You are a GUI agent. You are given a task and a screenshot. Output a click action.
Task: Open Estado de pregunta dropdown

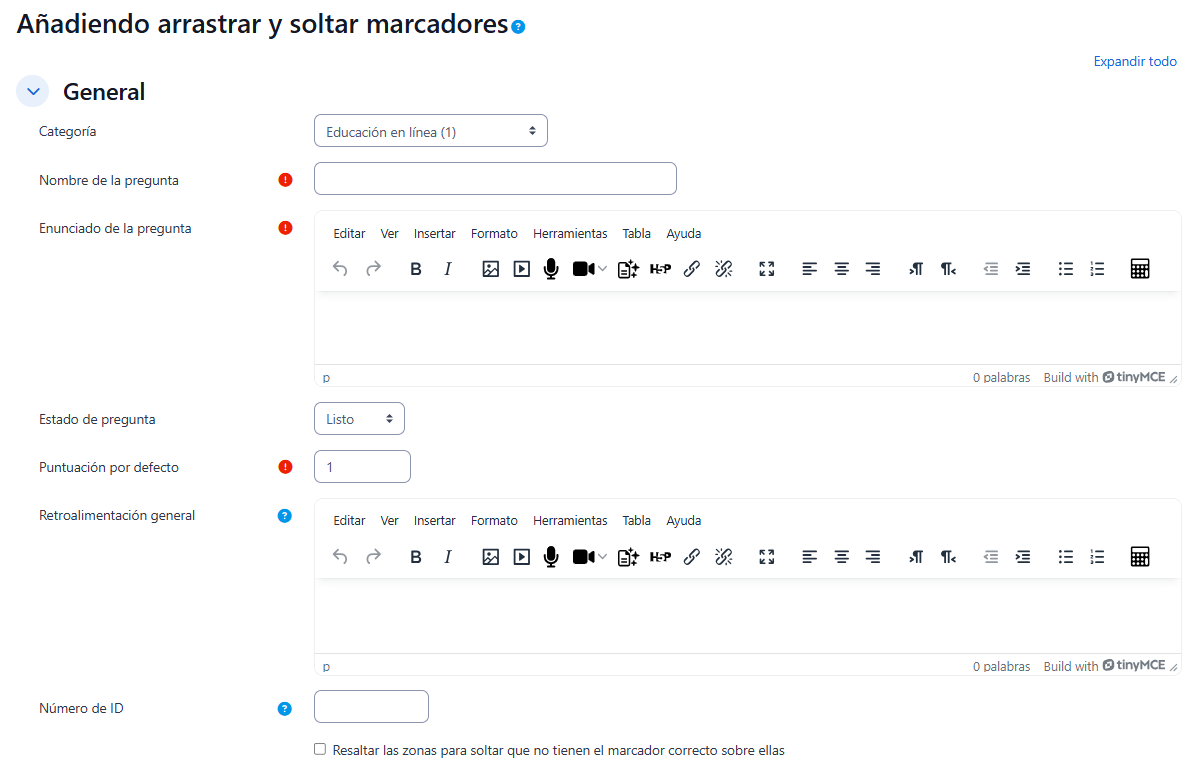(359, 419)
